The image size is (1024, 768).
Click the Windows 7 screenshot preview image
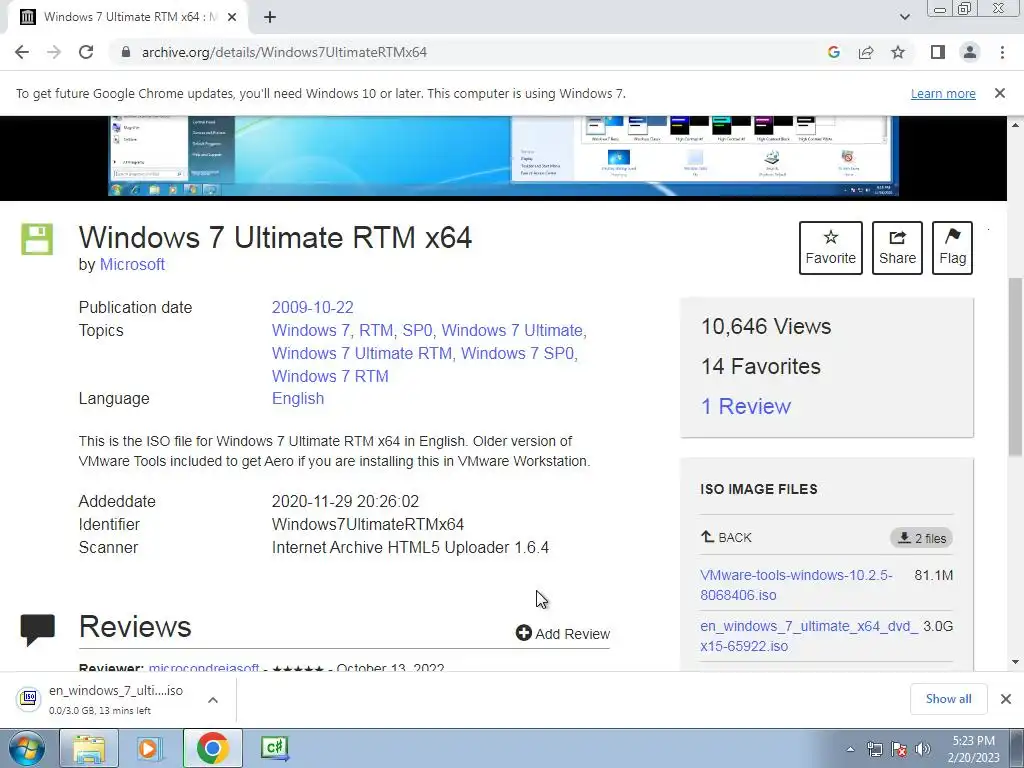click(x=504, y=156)
